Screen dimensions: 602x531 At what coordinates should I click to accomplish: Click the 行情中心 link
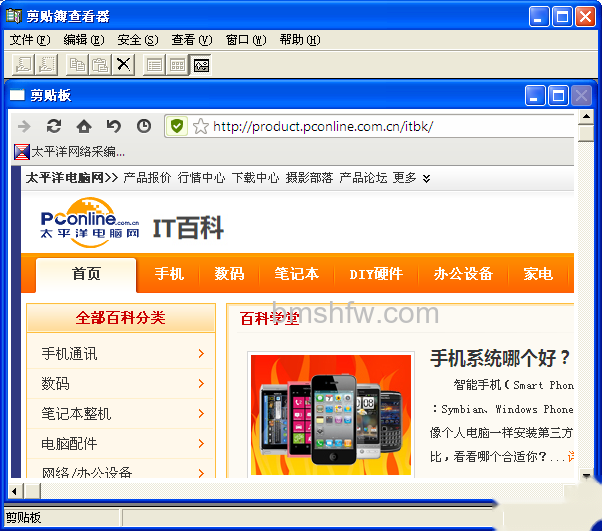[201, 178]
